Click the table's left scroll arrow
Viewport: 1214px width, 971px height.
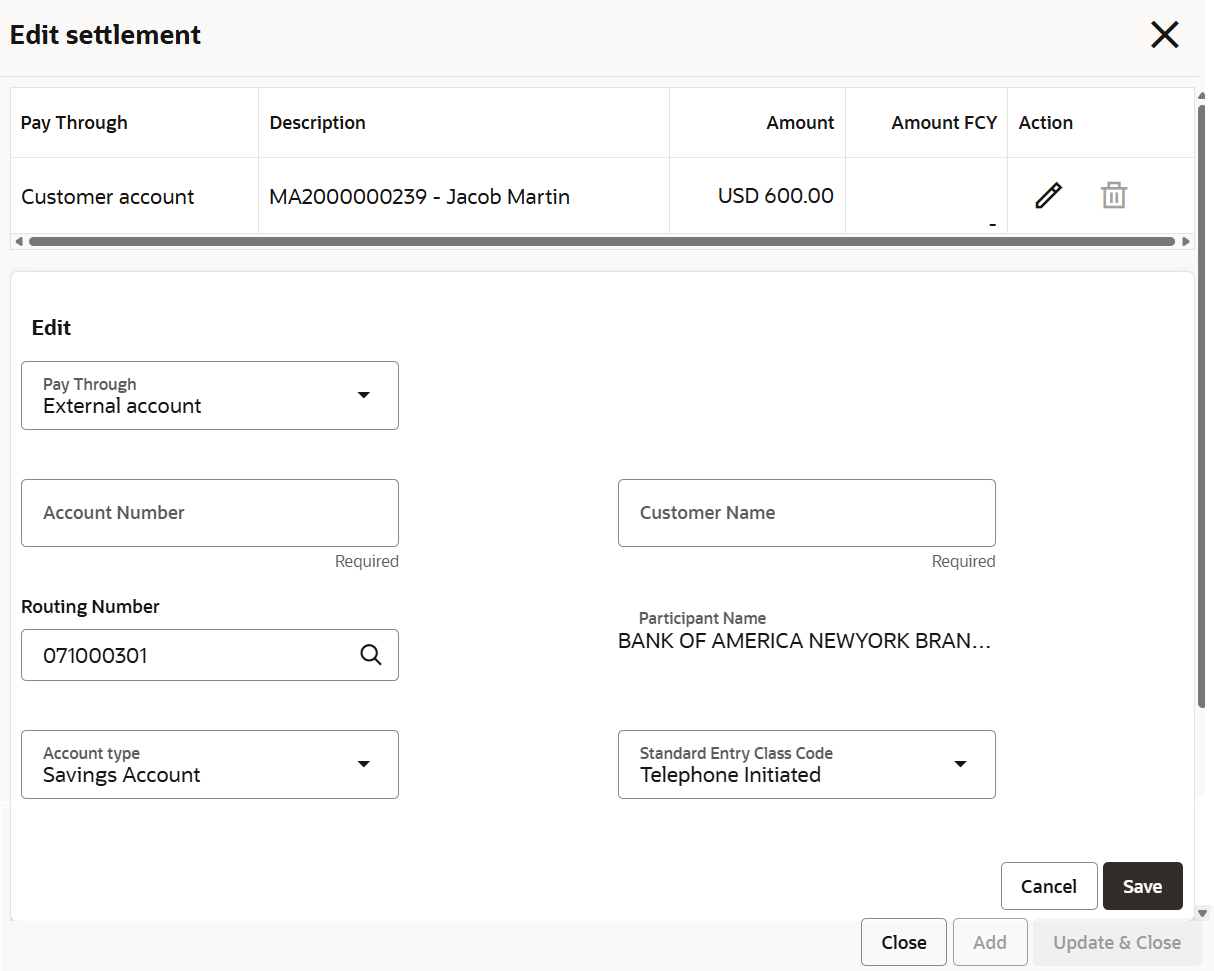click(18, 242)
